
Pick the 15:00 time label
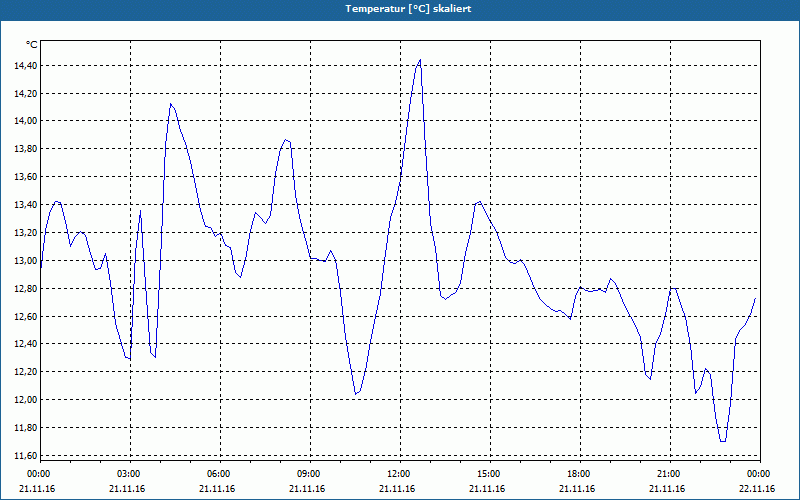click(489, 474)
